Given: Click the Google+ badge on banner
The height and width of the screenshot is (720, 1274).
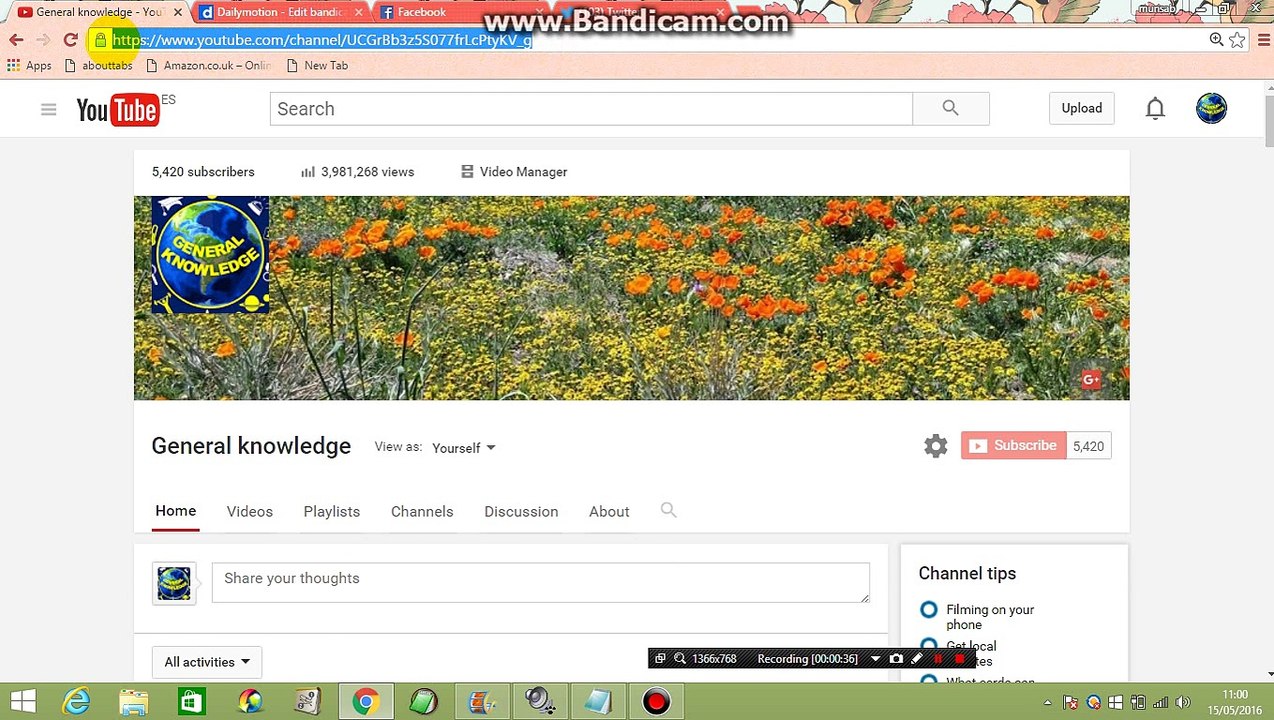Looking at the screenshot, I should point(1091,379).
